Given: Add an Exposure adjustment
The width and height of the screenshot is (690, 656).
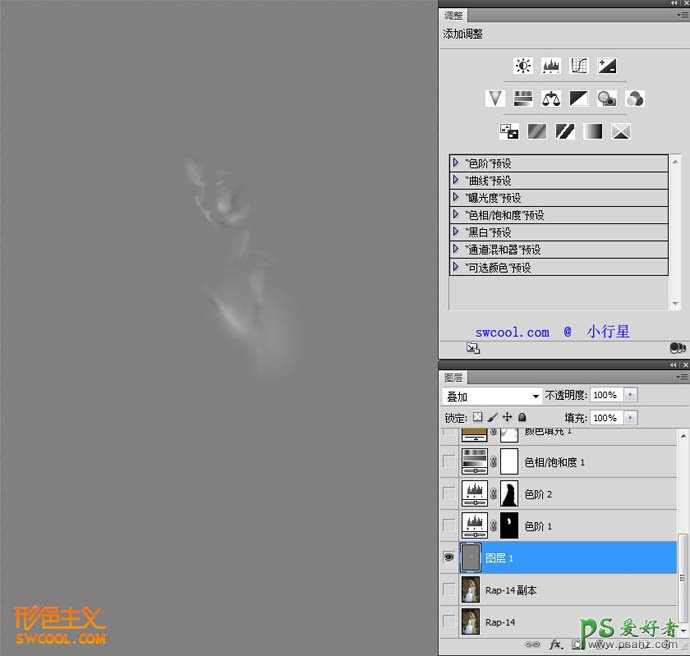Looking at the screenshot, I should click(x=607, y=66).
